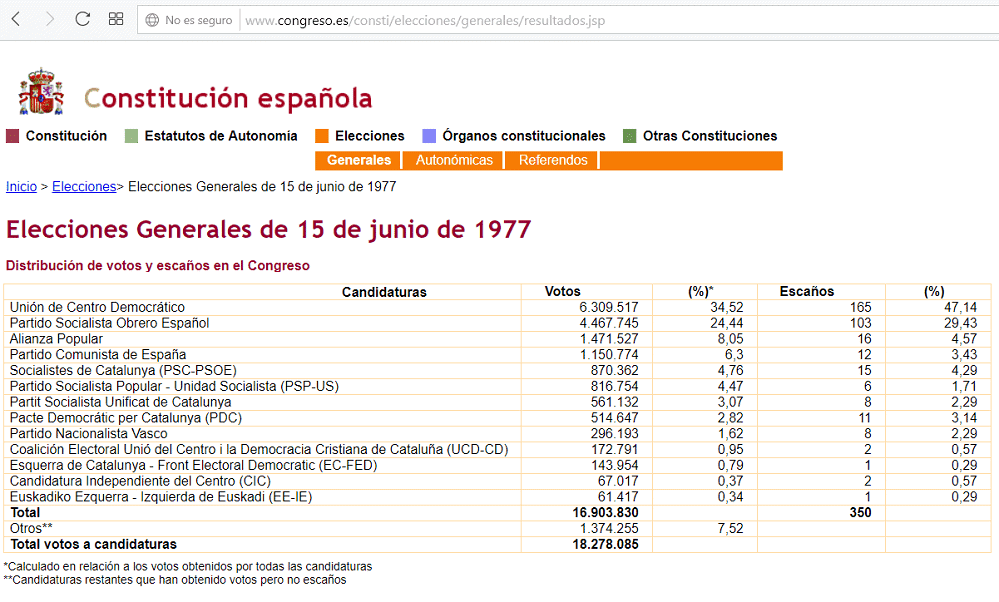Click the browser back arrow
999x602 pixels.
[16, 19]
